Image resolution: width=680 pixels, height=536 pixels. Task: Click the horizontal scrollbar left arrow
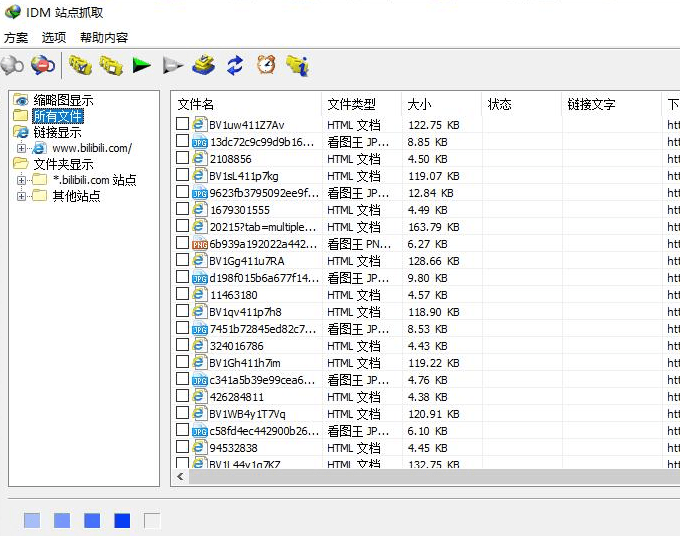(x=180, y=477)
